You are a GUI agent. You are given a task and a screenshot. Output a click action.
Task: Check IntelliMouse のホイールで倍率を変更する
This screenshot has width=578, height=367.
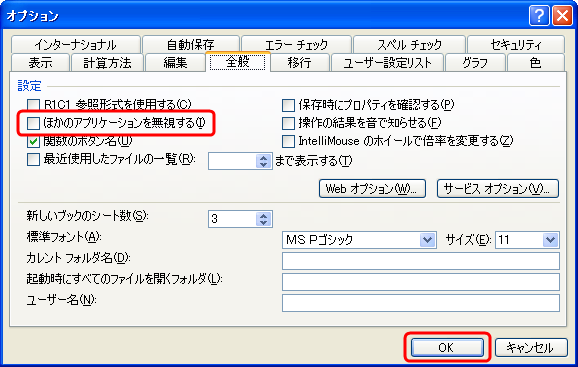tap(288, 141)
